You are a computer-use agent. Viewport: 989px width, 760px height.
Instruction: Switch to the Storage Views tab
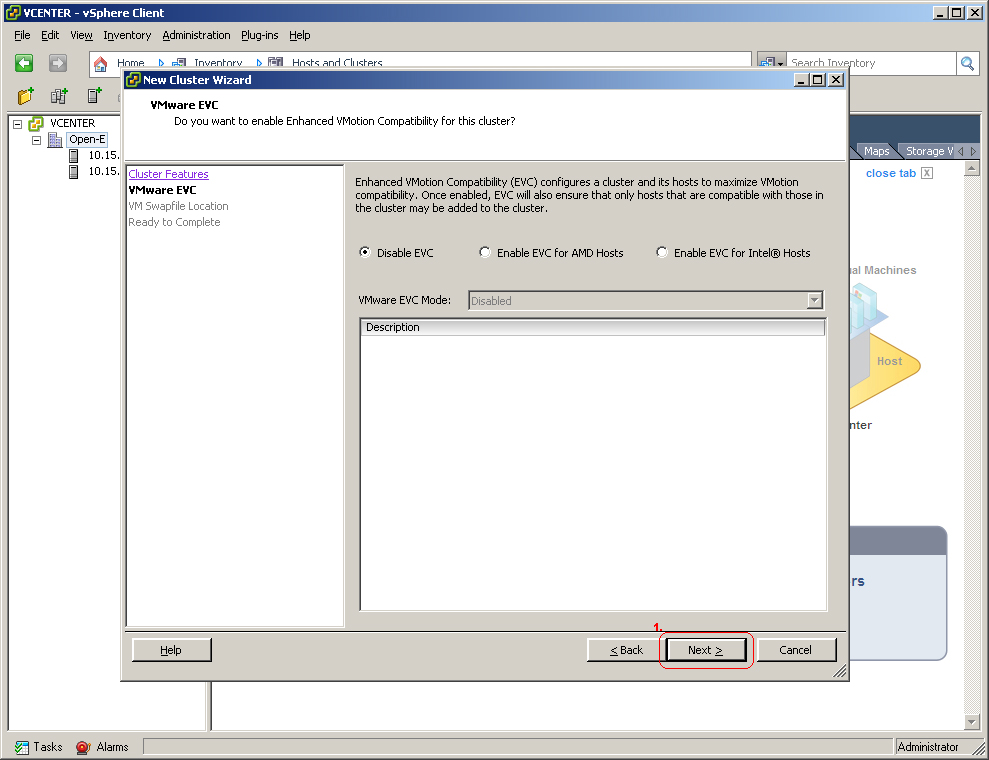pyautogui.click(x=928, y=151)
